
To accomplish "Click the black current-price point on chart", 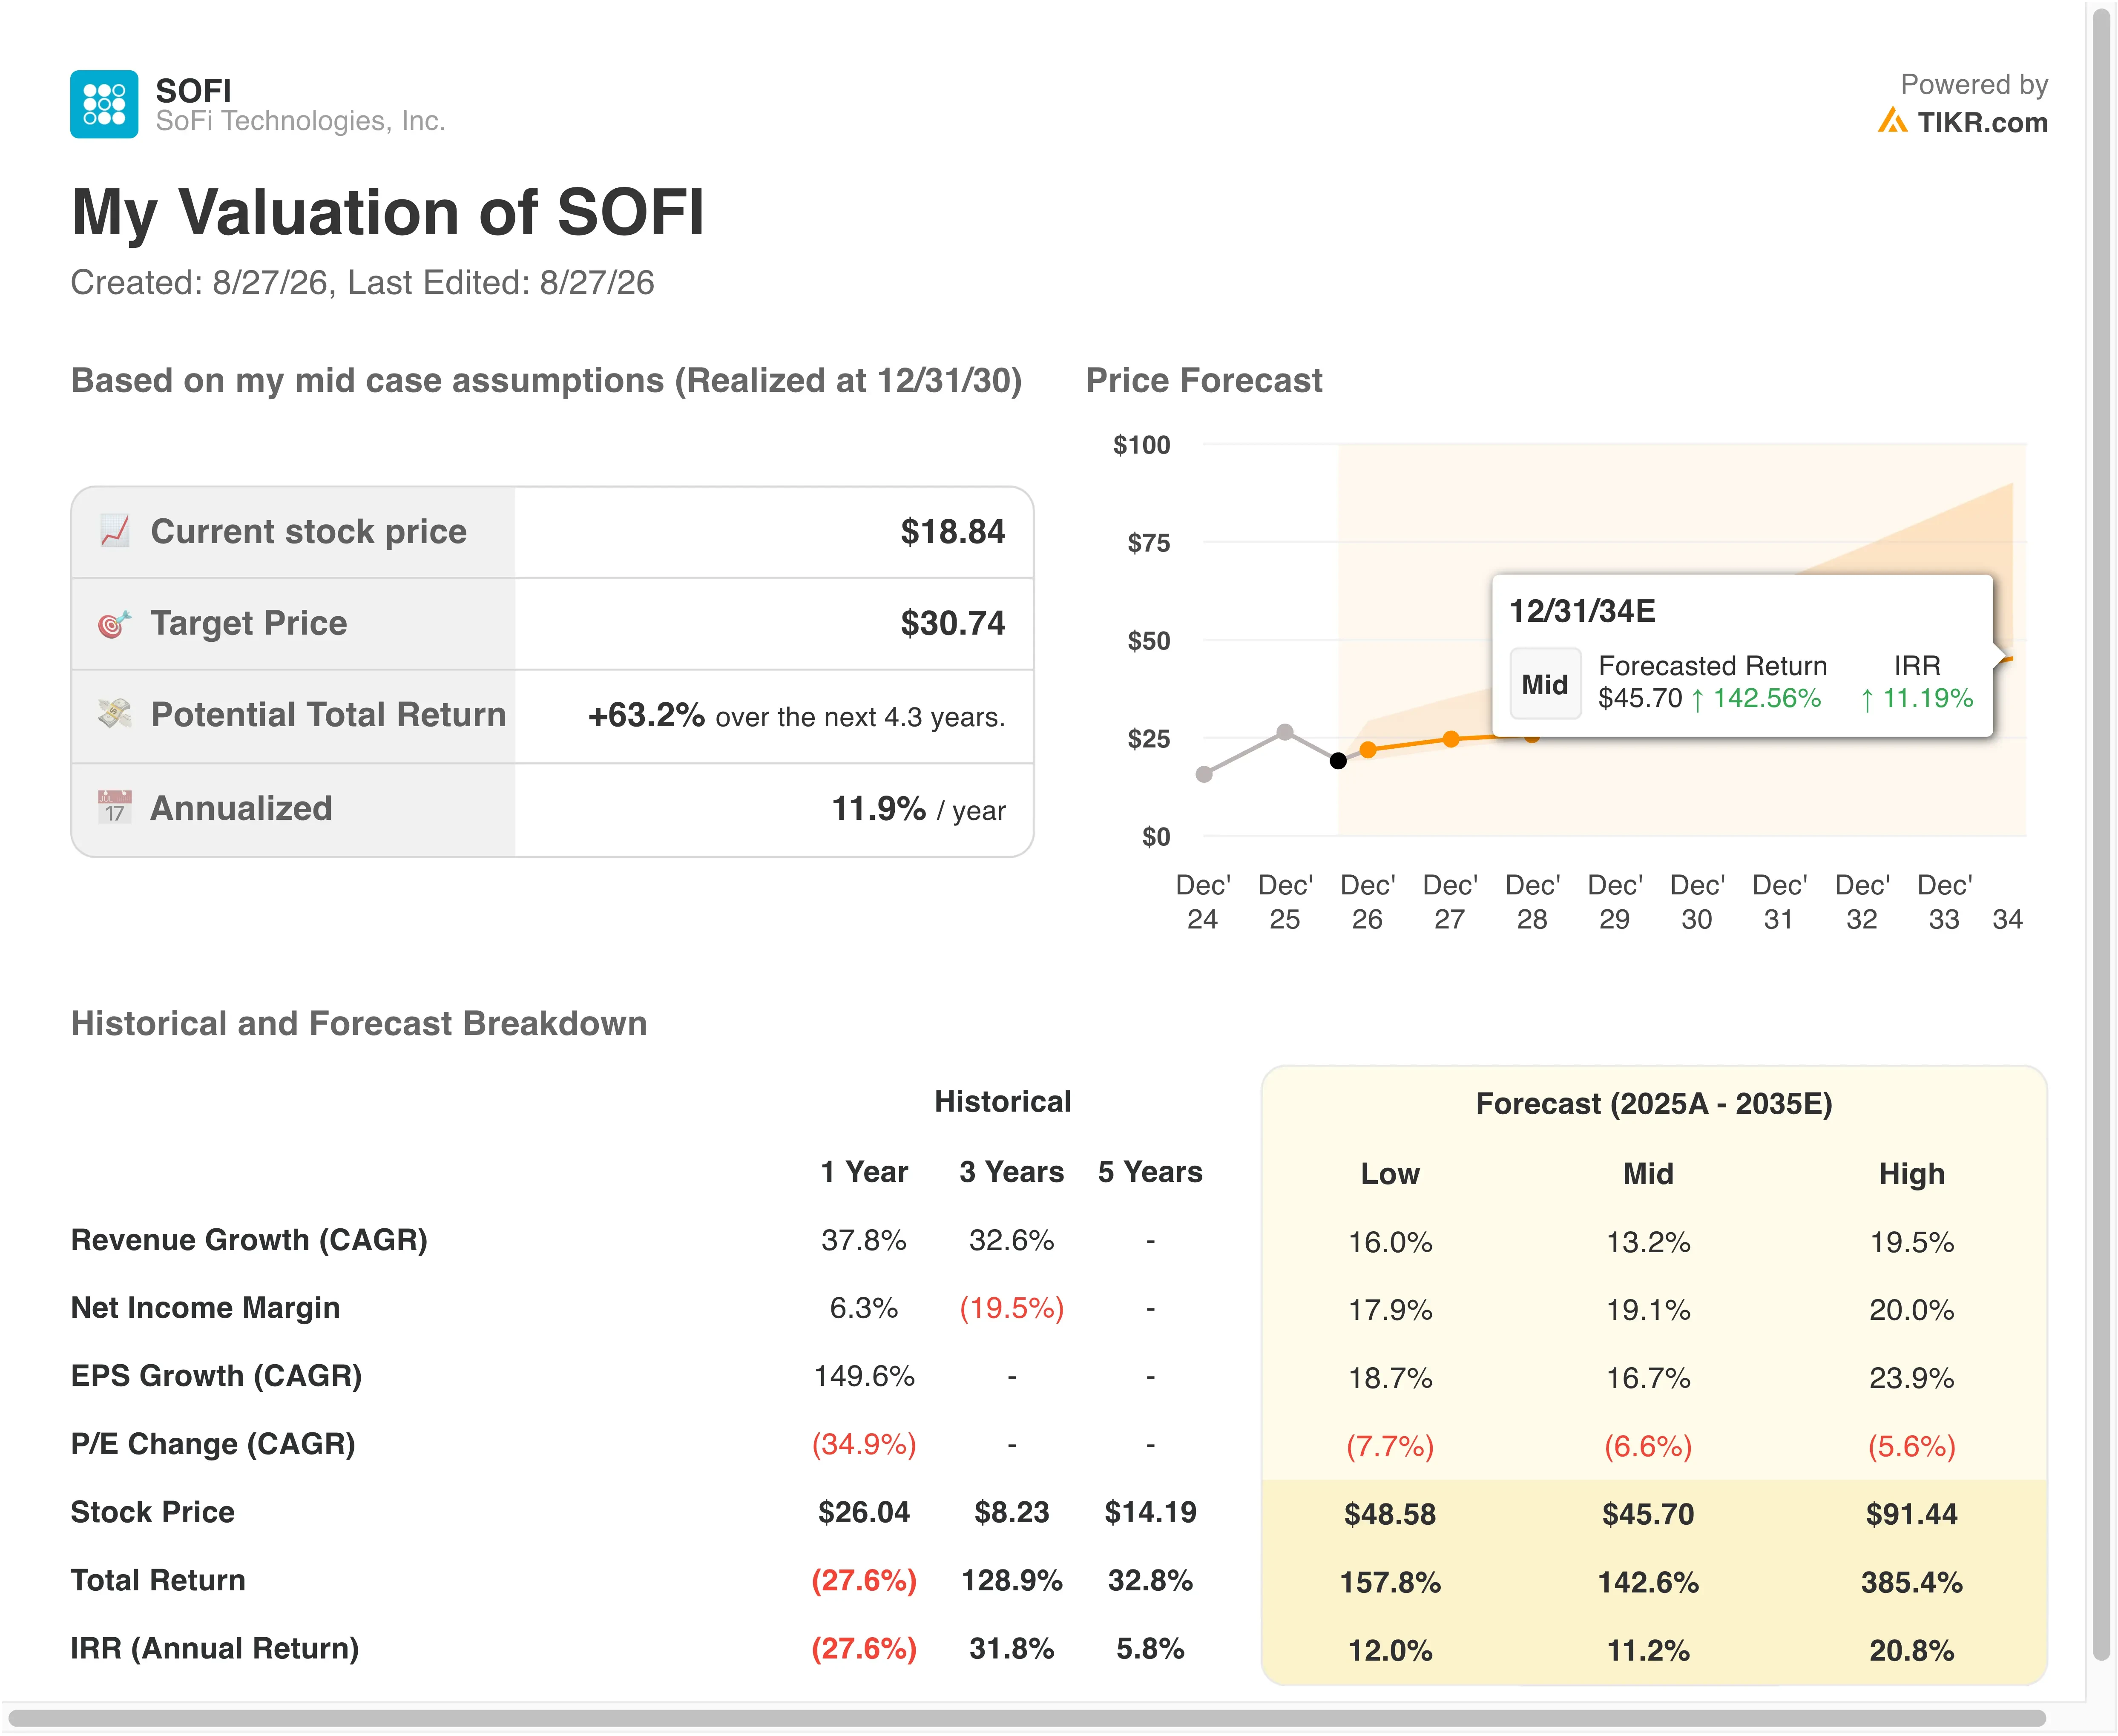I will (x=1338, y=761).
